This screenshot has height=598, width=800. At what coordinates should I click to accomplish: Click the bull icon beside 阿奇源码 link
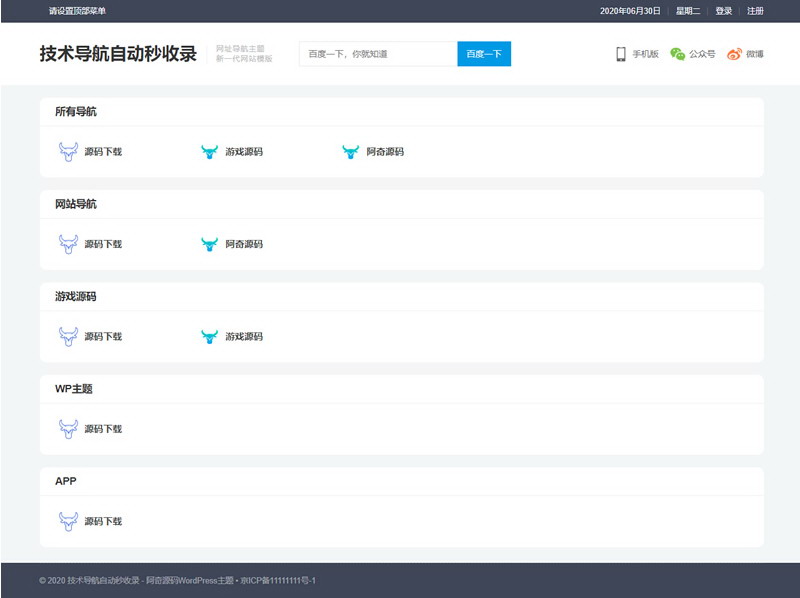click(x=349, y=151)
